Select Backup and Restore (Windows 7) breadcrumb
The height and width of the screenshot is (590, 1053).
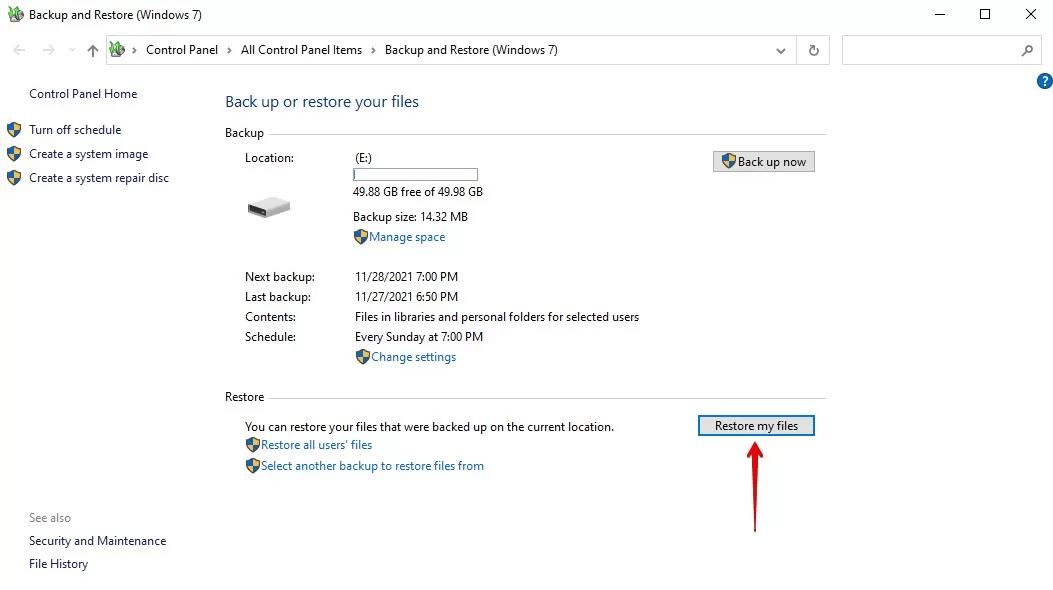pyautogui.click(x=471, y=50)
